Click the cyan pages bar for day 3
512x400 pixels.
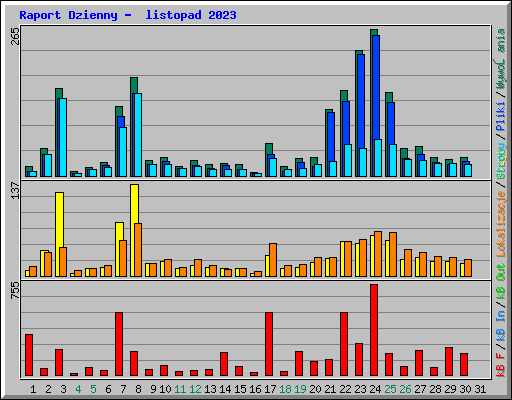pos(63,137)
